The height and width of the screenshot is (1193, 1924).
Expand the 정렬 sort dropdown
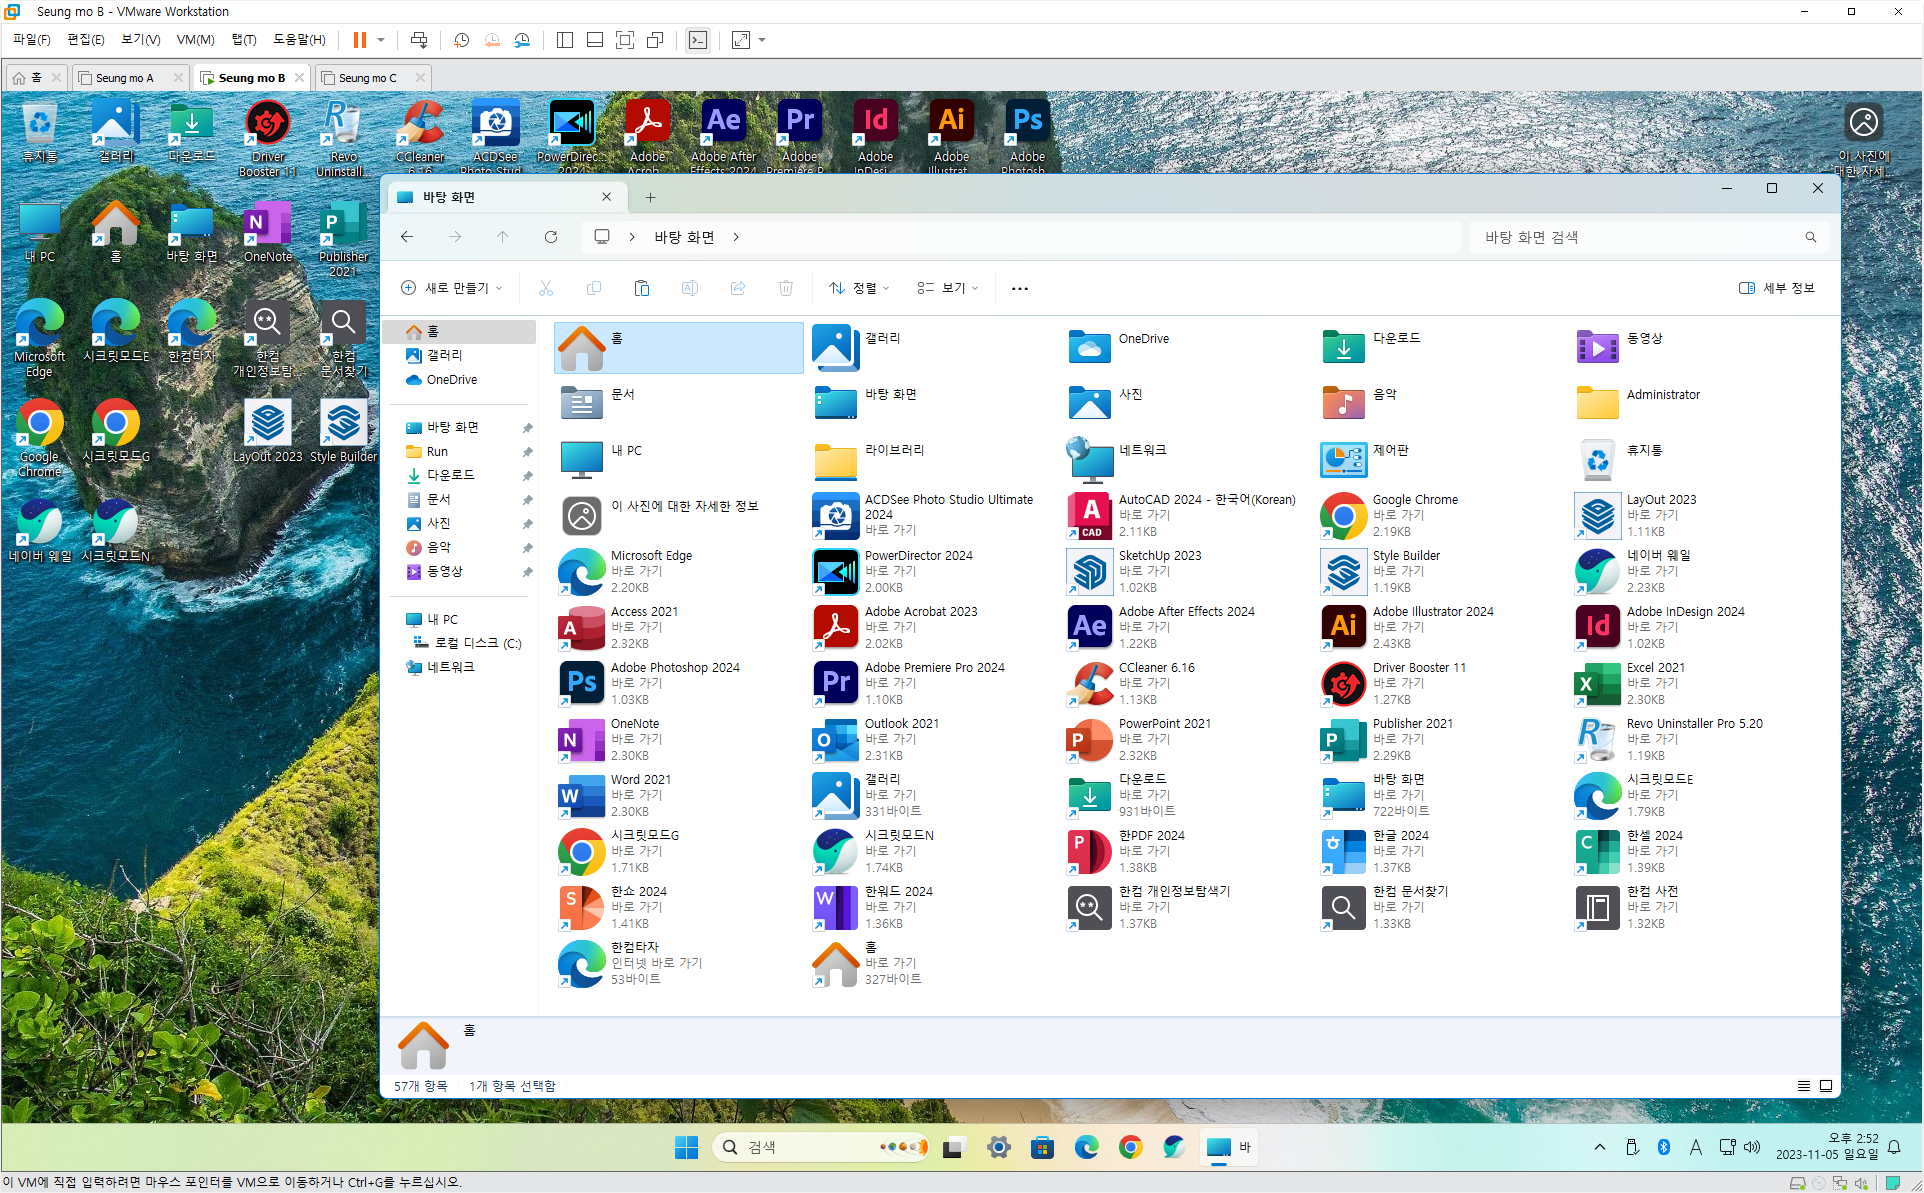(x=859, y=288)
